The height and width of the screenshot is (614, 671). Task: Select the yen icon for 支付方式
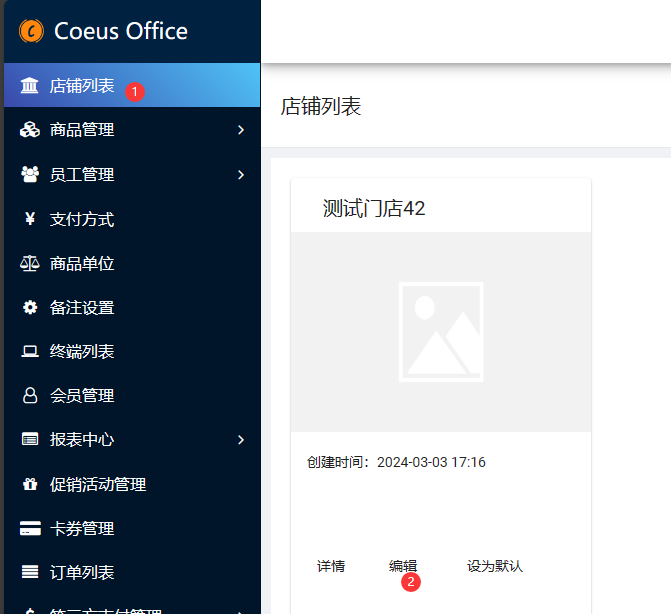(30, 219)
